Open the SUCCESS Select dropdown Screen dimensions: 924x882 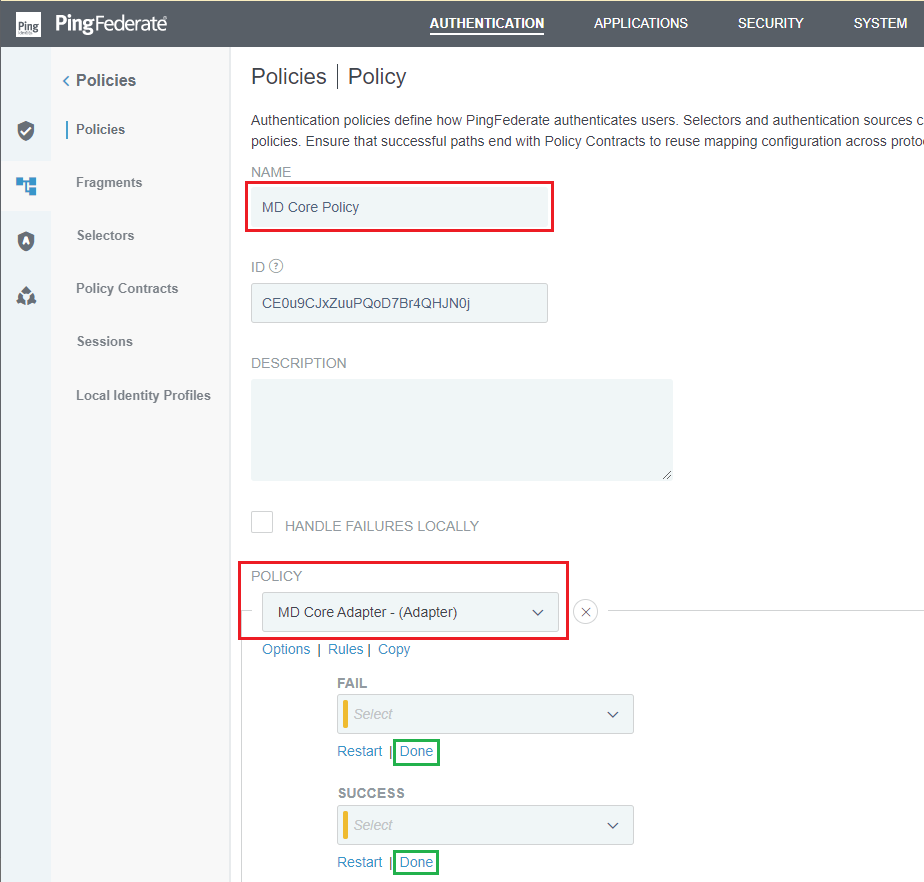pos(485,825)
